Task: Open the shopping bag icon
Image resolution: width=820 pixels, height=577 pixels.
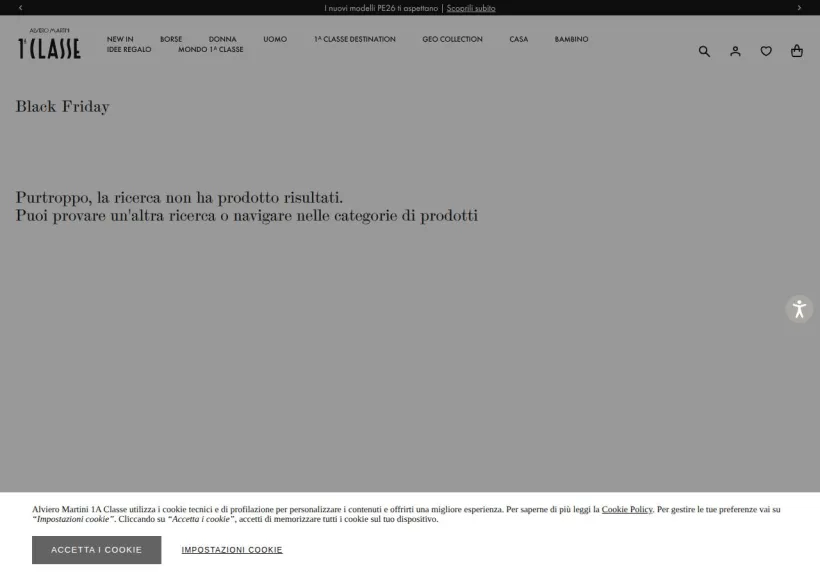Action: pyautogui.click(x=796, y=51)
